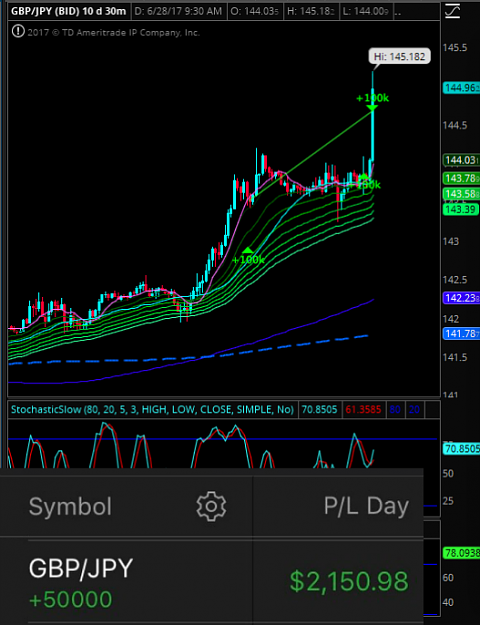Click the stochastic 70.8505 value label
Viewport: 480px width, 625px height.
click(320, 410)
